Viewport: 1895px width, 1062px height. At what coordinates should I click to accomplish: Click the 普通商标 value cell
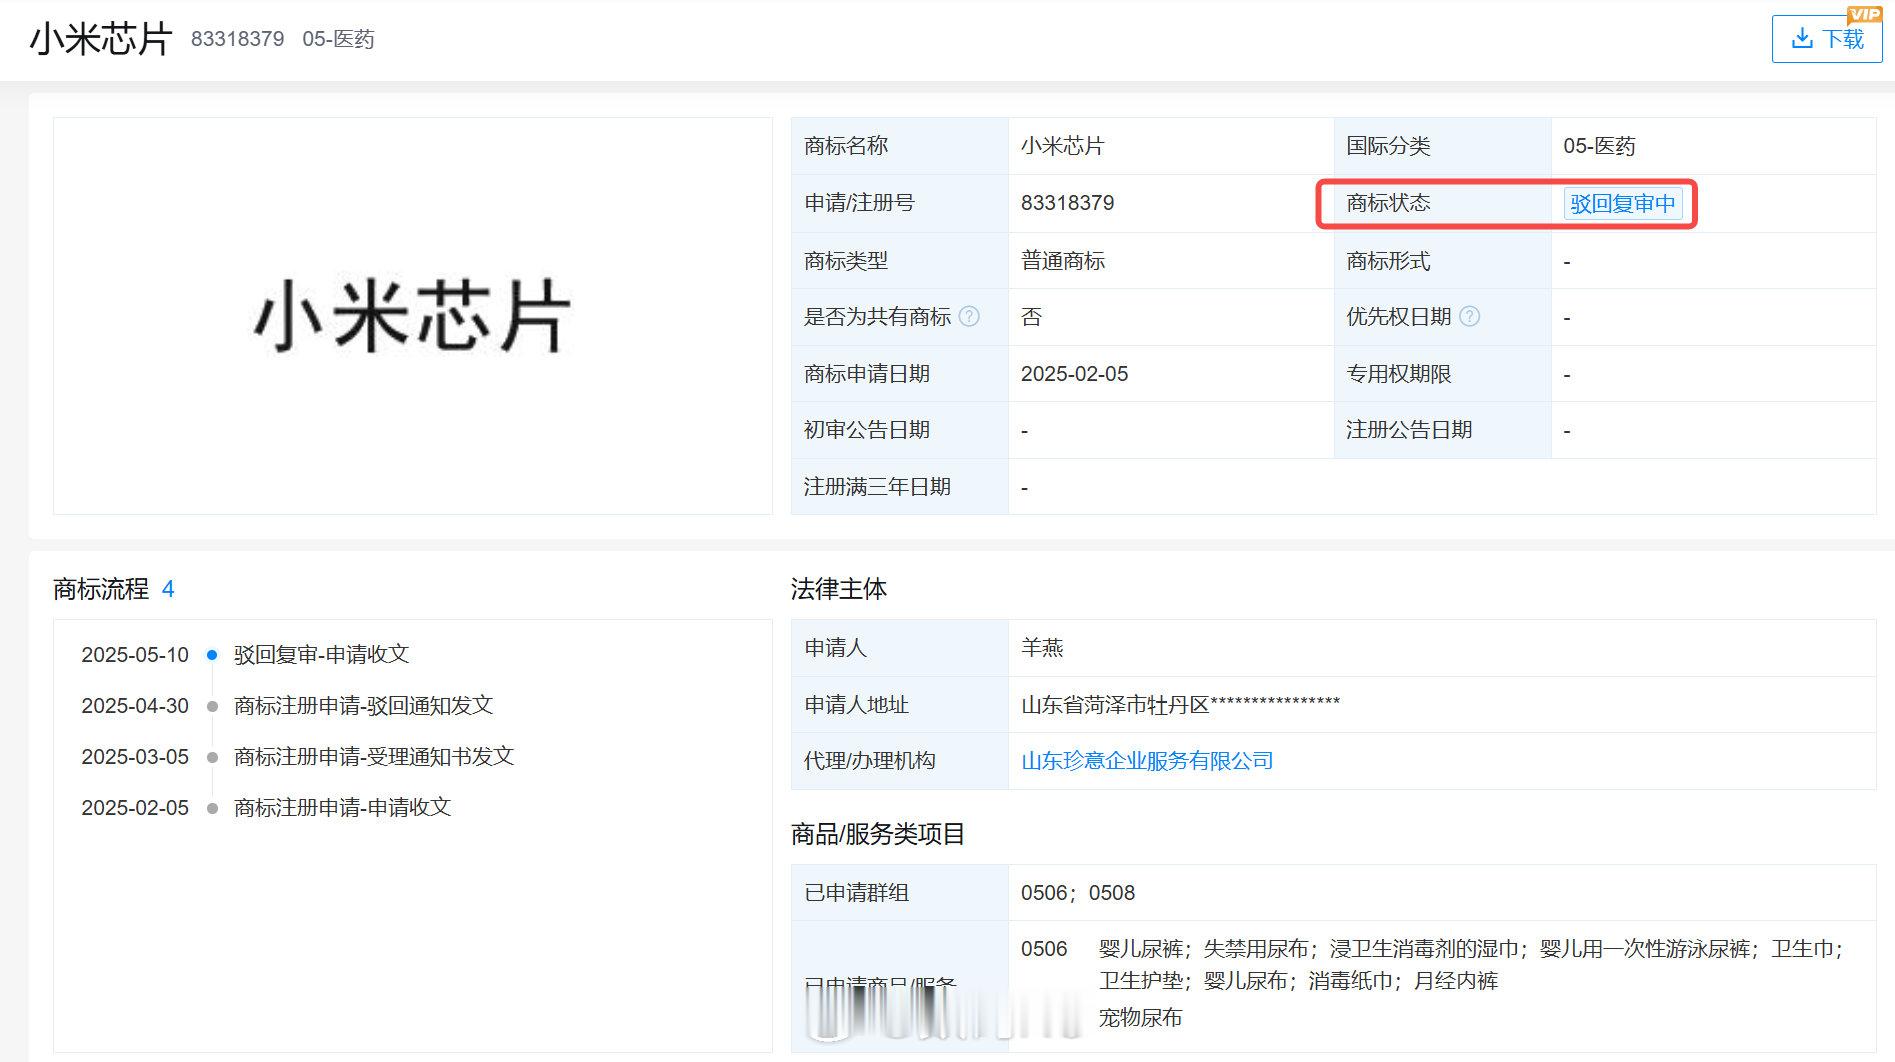[x=1171, y=261]
